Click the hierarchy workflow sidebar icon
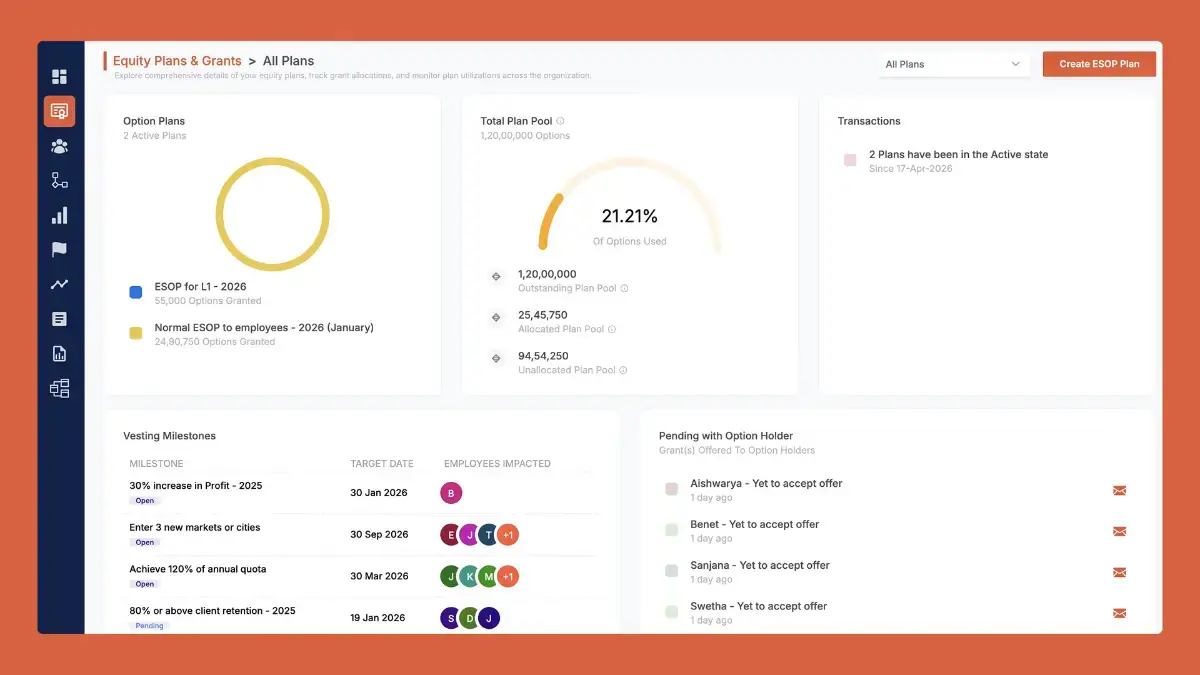Screen dimensions: 1200x675 click(x=59, y=180)
